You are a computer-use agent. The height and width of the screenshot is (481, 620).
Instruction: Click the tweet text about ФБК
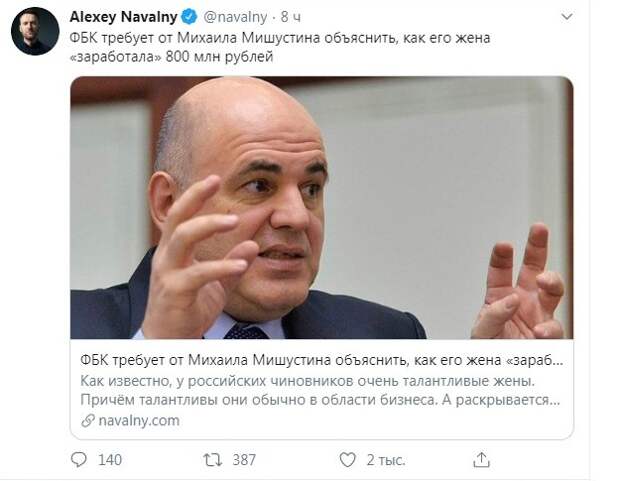pos(280,47)
